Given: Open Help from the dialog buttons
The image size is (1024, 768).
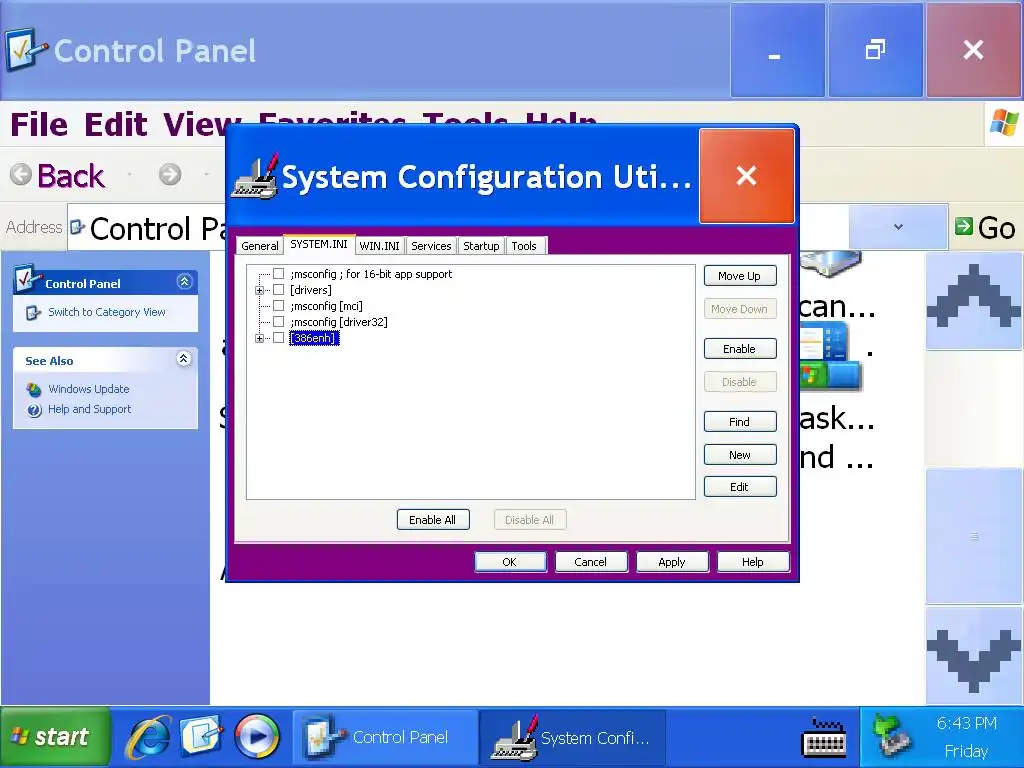Looking at the screenshot, I should [753, 562].
